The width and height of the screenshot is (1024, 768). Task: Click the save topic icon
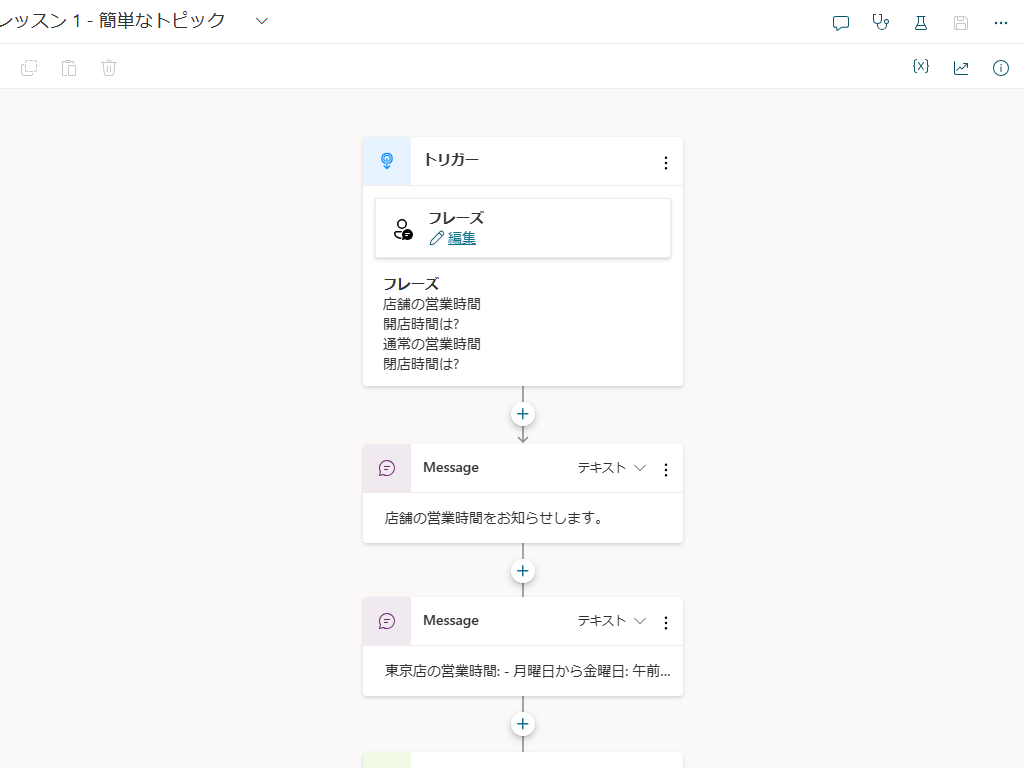coord(961,22)
